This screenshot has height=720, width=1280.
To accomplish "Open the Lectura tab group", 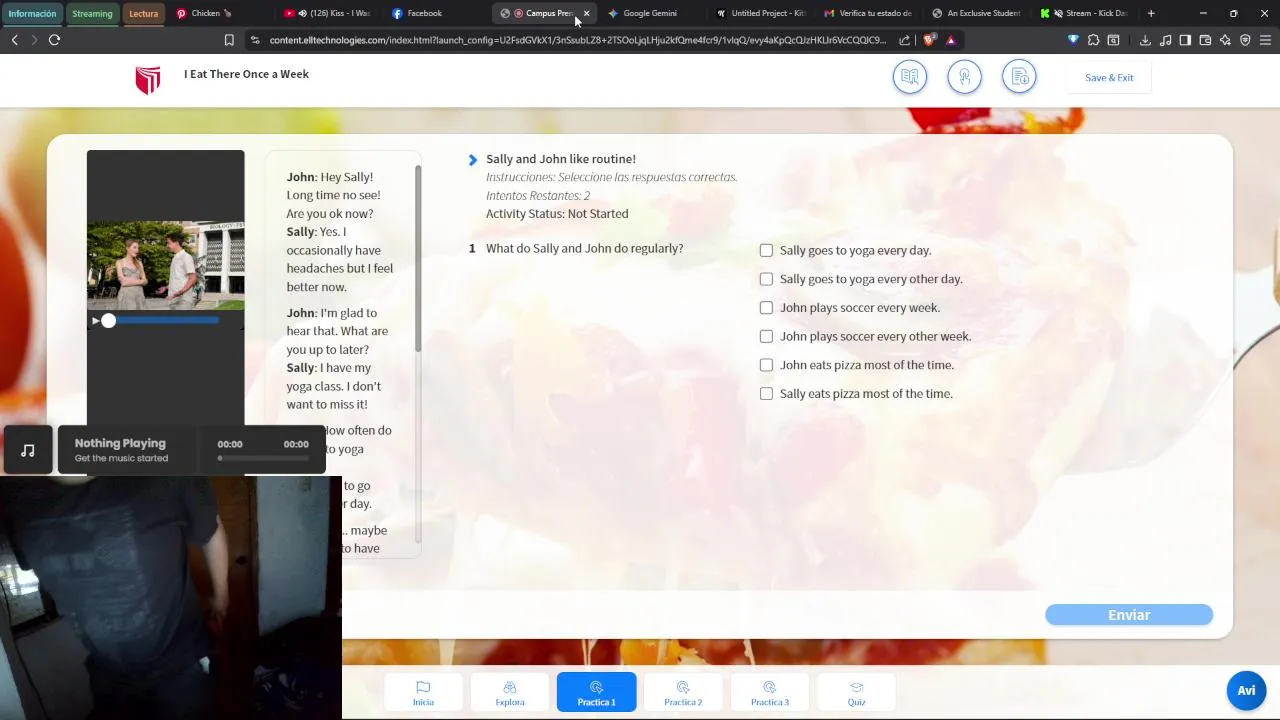I will pyautogui.click(x=143, y=13).
